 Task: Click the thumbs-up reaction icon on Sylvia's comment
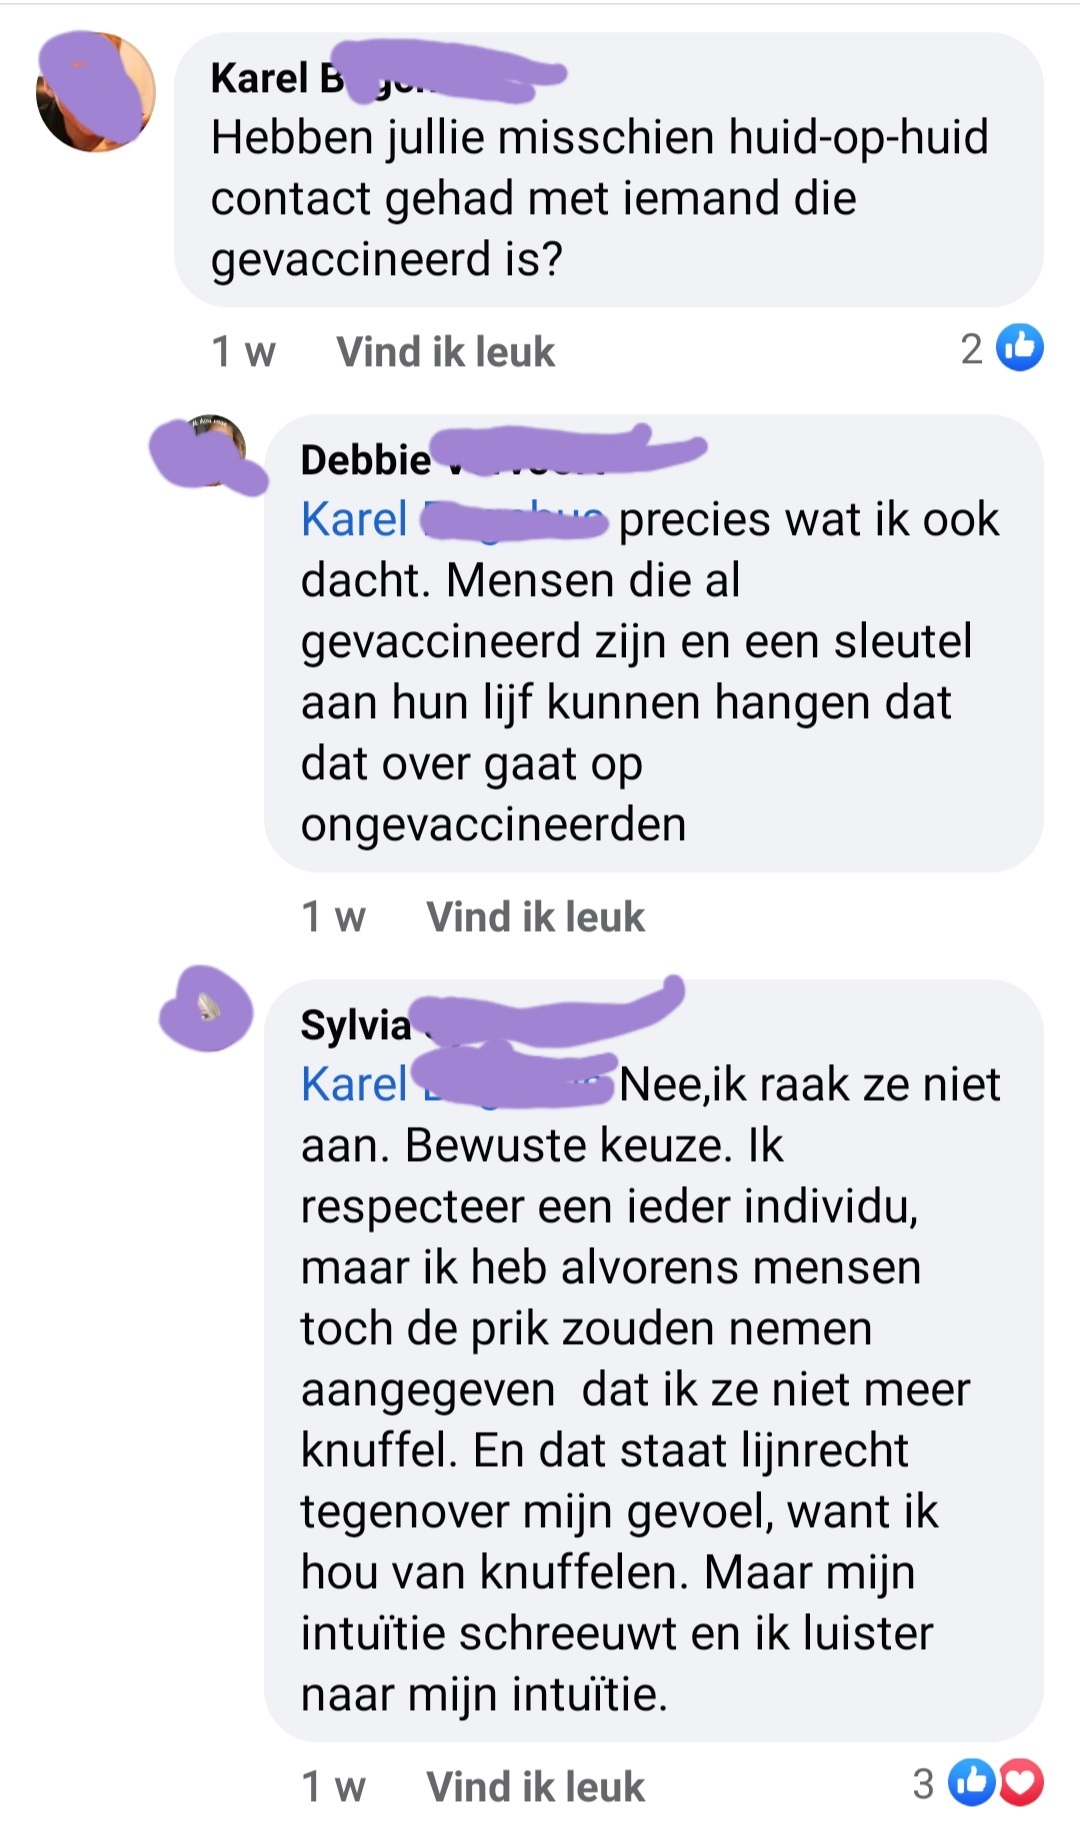coord(970,1782)
